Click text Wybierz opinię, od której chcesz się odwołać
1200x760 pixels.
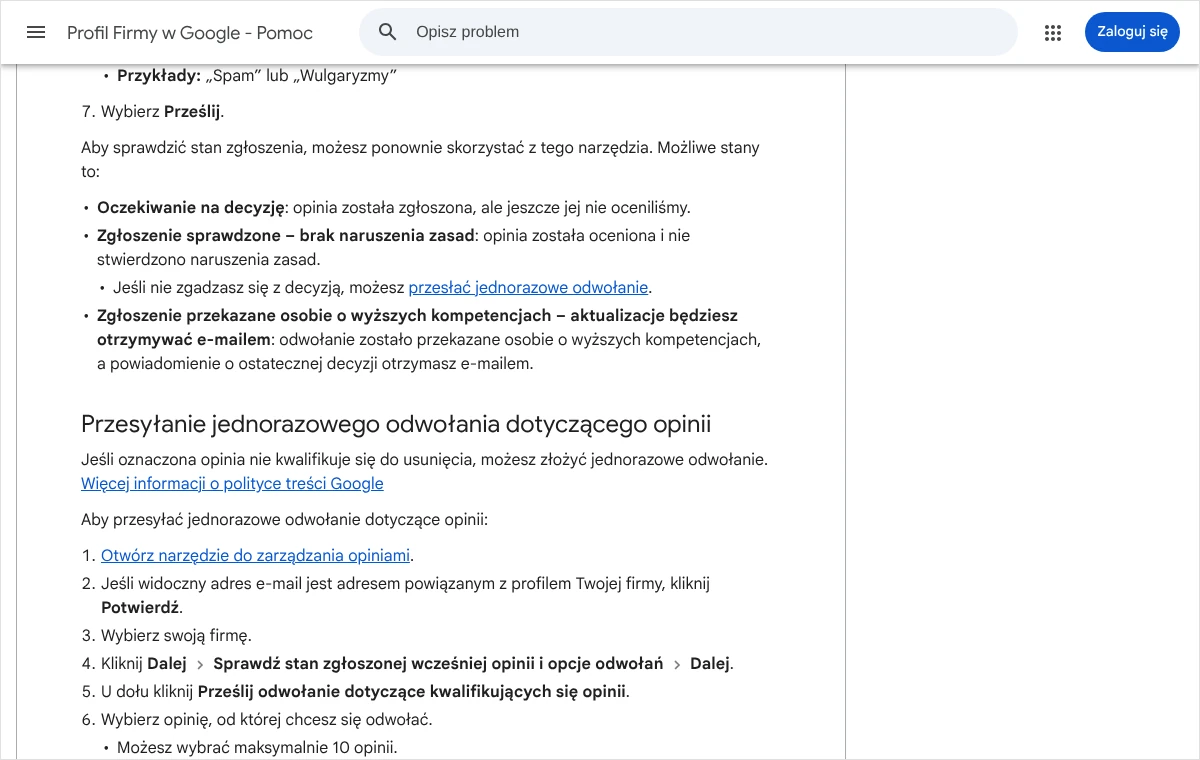[x=267, y=720]
